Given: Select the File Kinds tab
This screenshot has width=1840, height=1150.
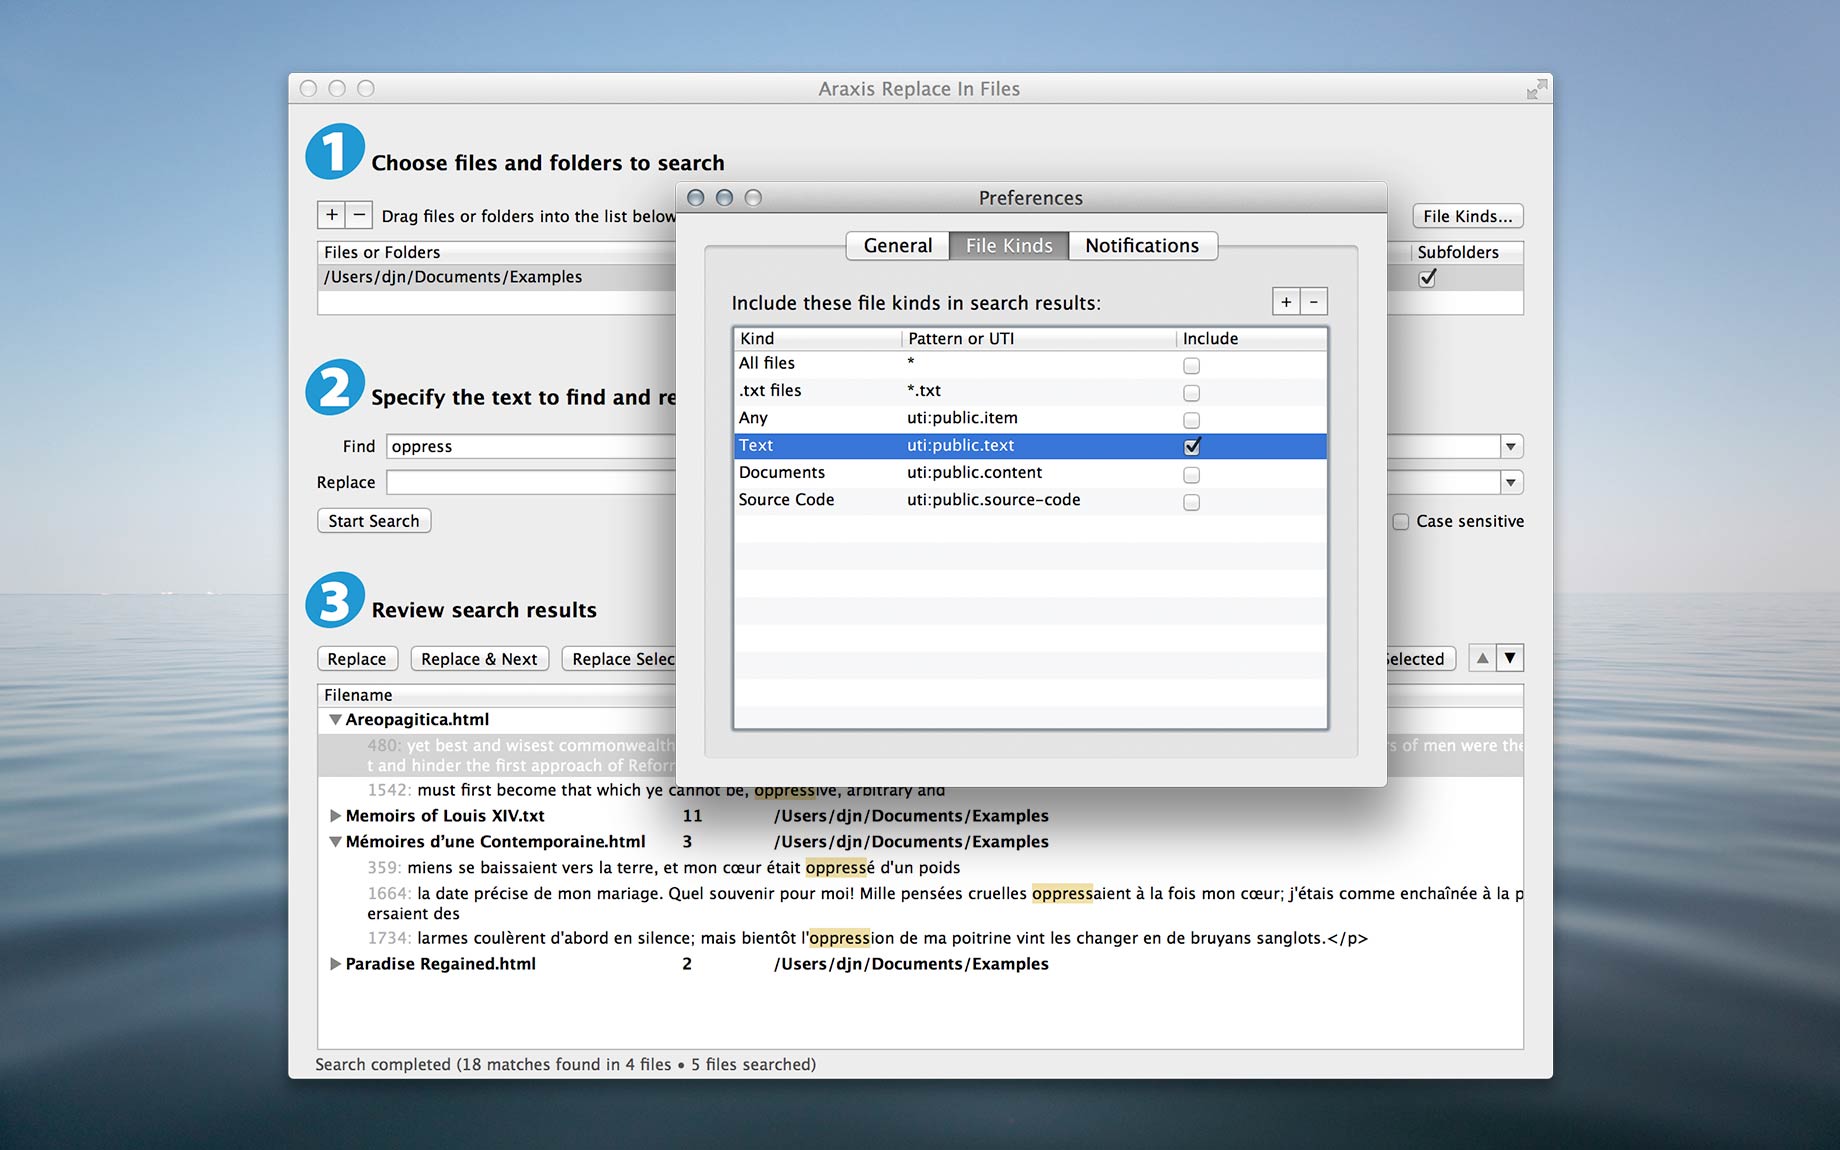Looking at the screenshot, I should click(1008, 245).
